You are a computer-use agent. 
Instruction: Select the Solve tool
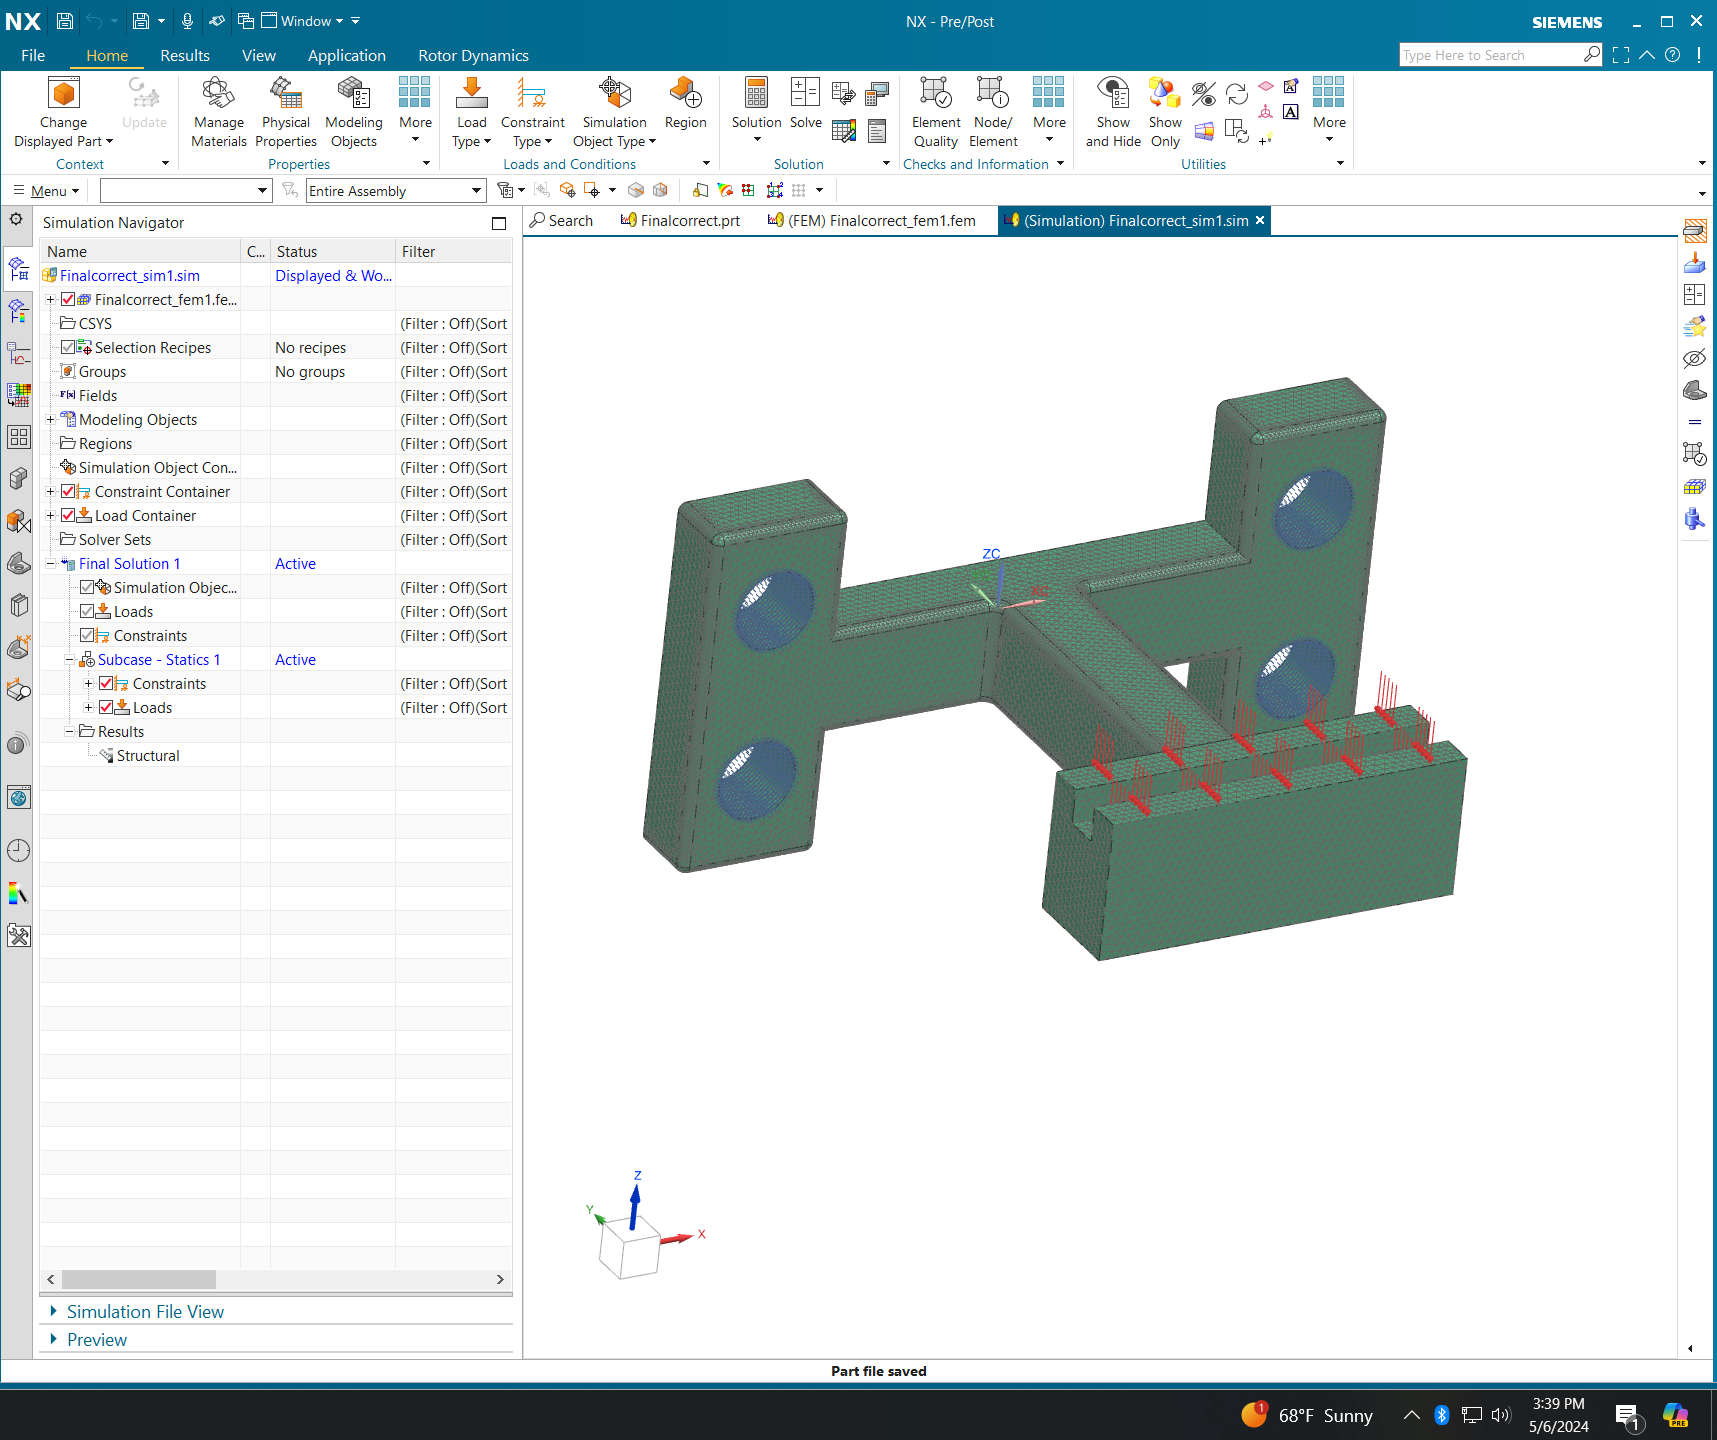click(x=805, y=110)
